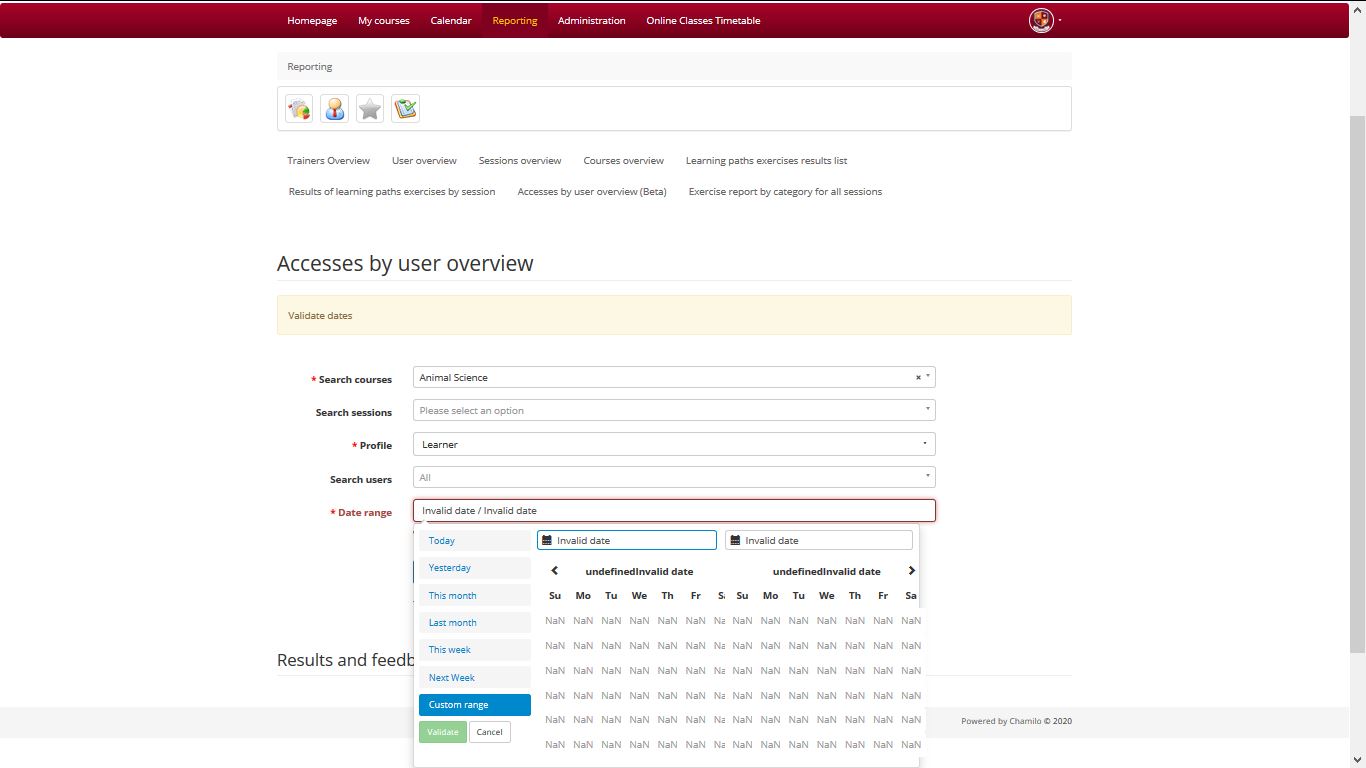
Task: Open the Profile dropdown showing Learner
Action: 674,443
